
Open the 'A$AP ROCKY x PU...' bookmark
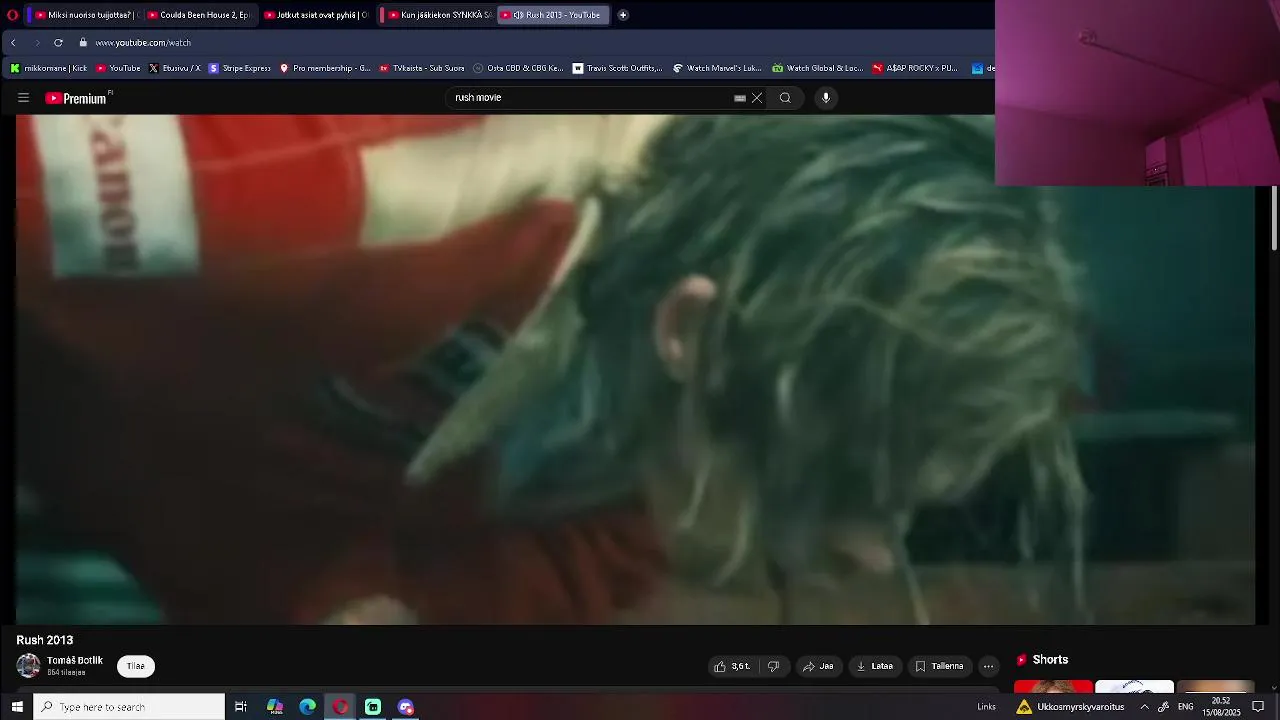pyautogui.click(x=917, y=69)
